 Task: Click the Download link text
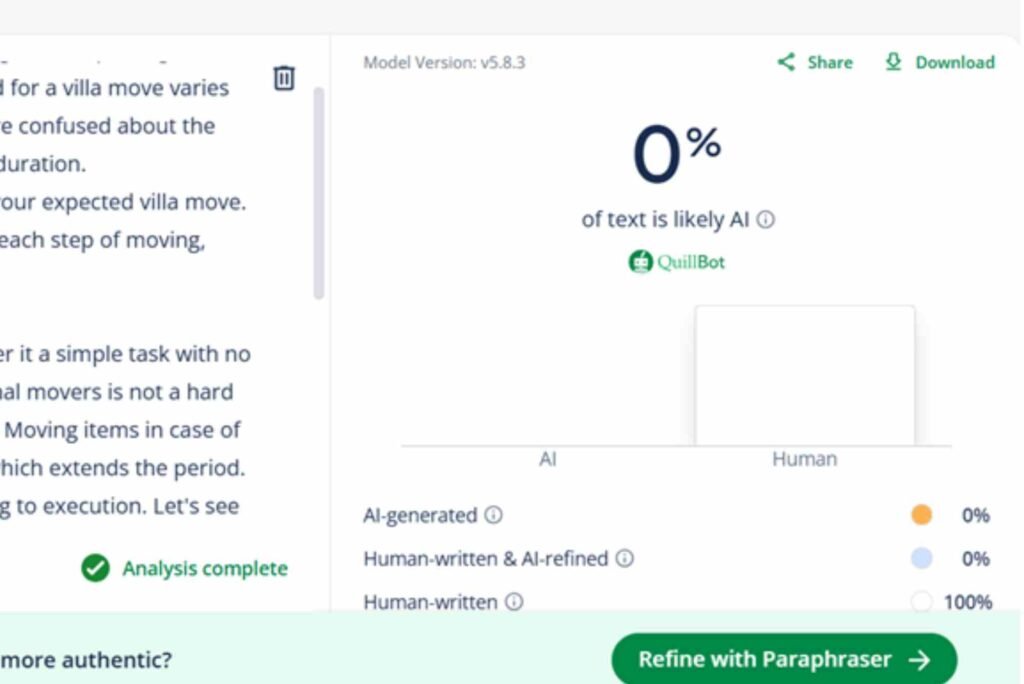[x=955, y=62]
